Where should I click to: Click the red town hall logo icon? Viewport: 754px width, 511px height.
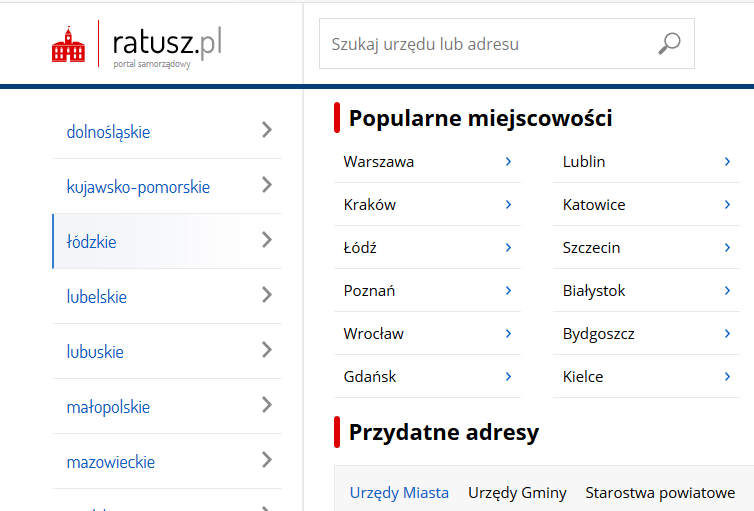(68, 44)
